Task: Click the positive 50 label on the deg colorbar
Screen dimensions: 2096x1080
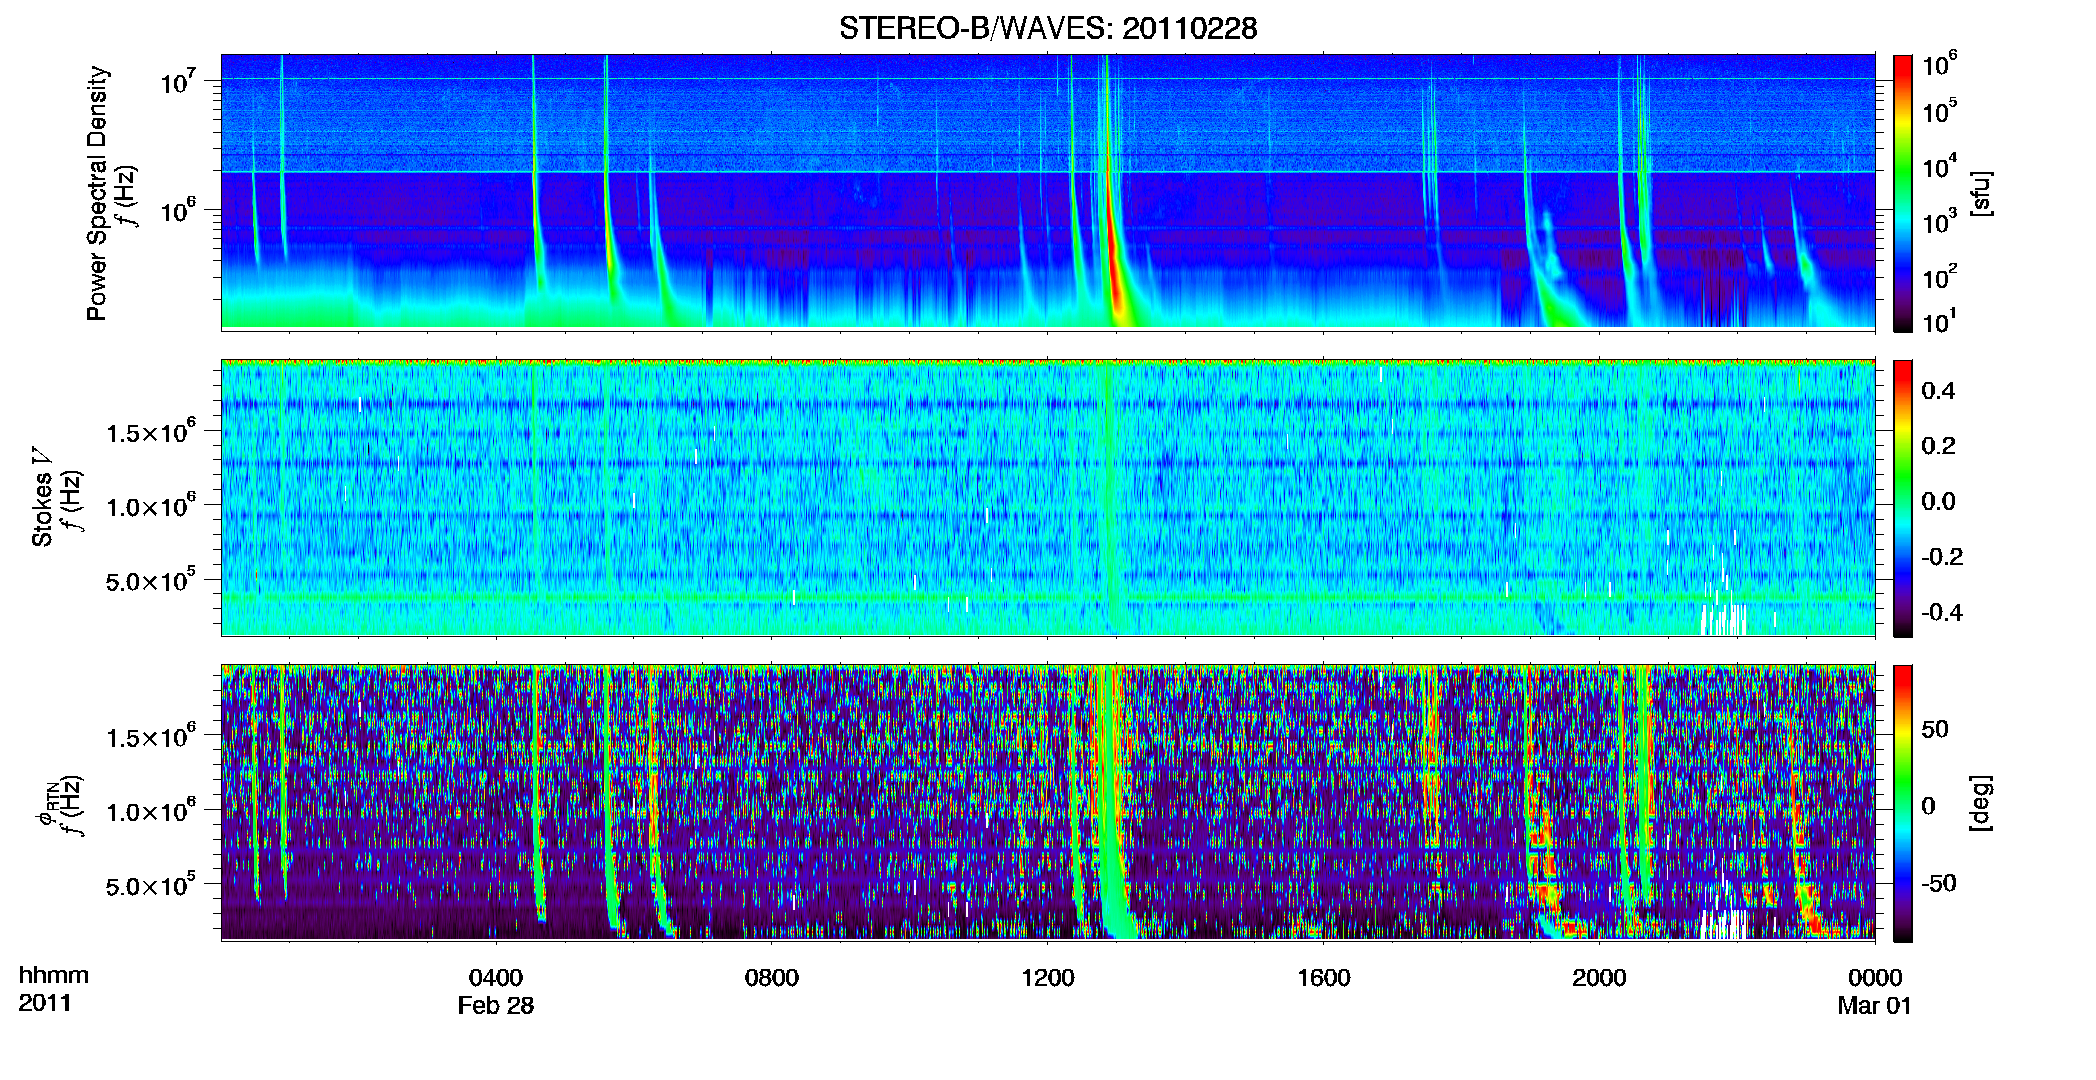Action: 1935,729
